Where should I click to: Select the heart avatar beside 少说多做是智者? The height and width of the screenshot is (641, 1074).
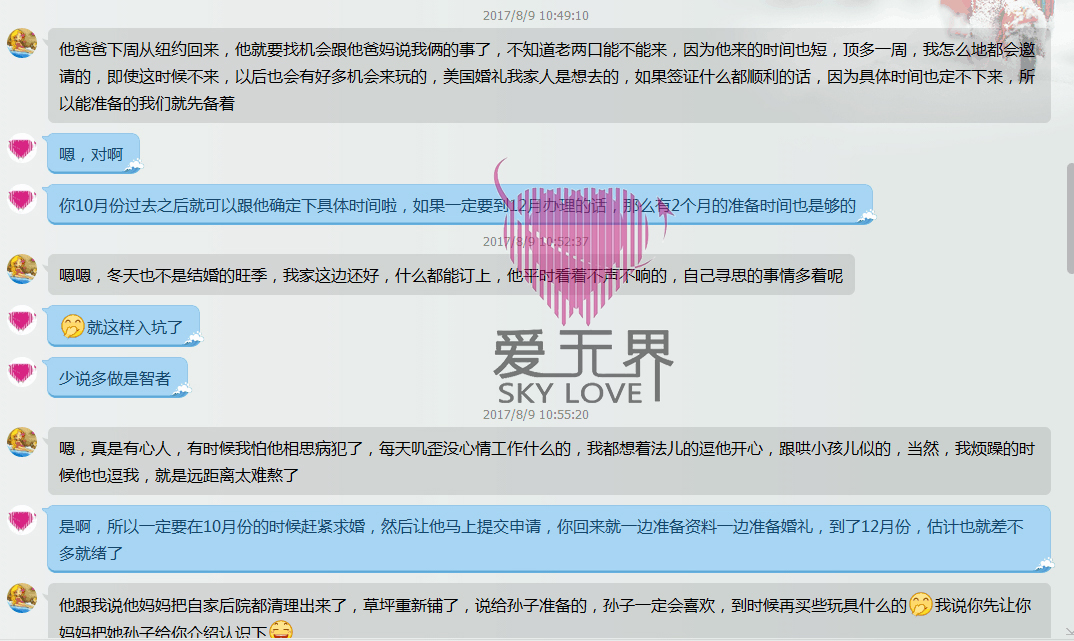tap(22, 373)
